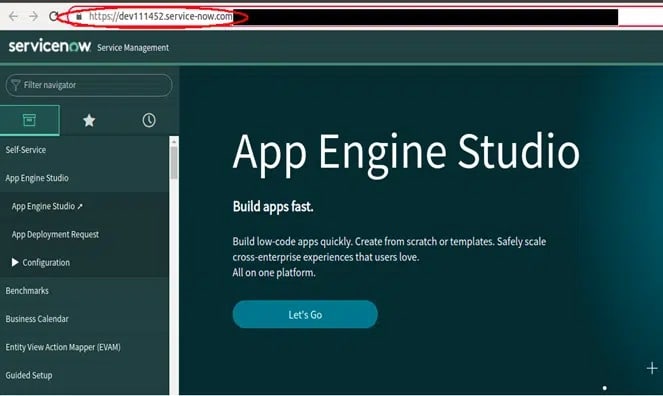Click the Configuration label in the navigator
This screenshot has width=663, height=396.
[46, 262]
